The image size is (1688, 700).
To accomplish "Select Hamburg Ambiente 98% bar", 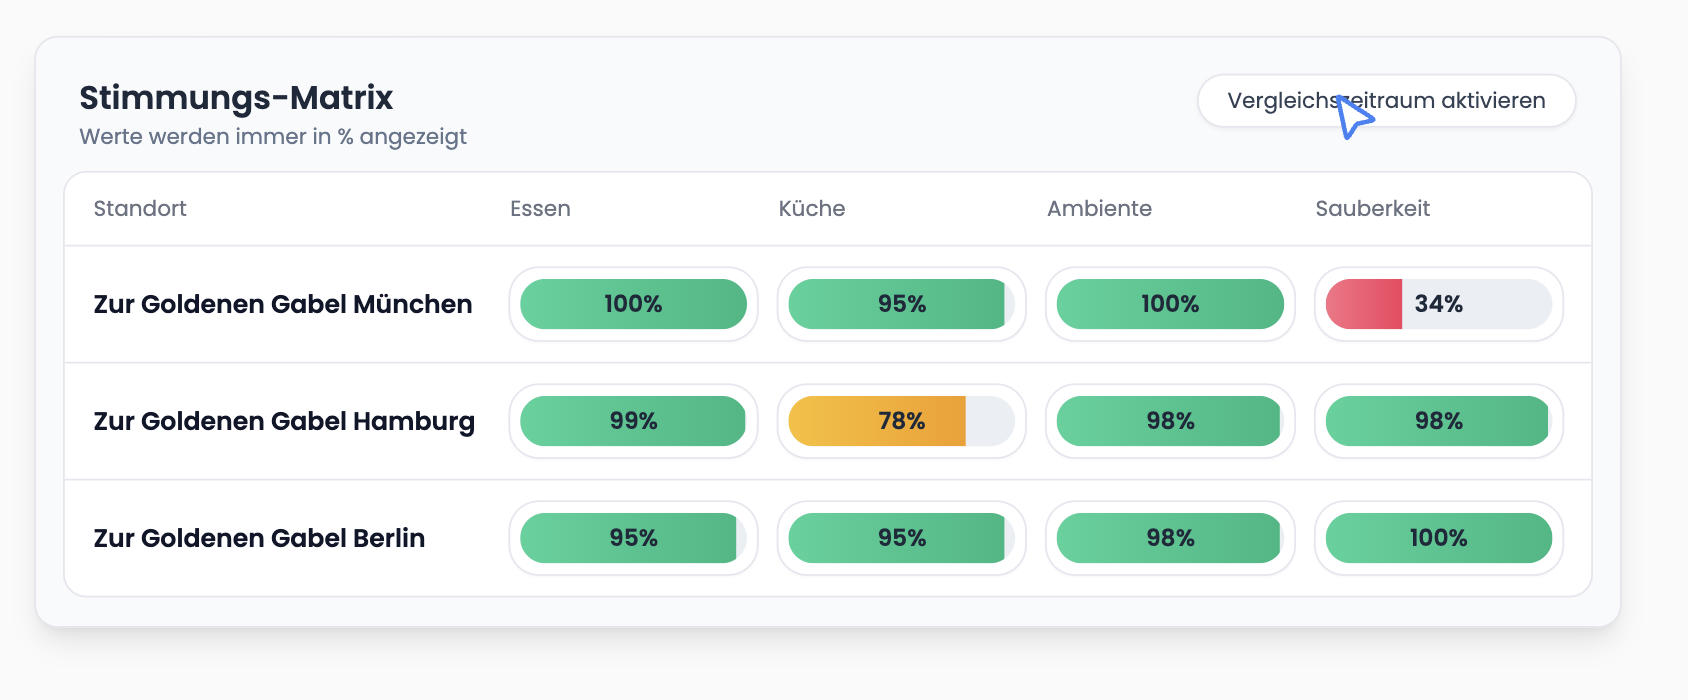I will tap(1170, 421).
